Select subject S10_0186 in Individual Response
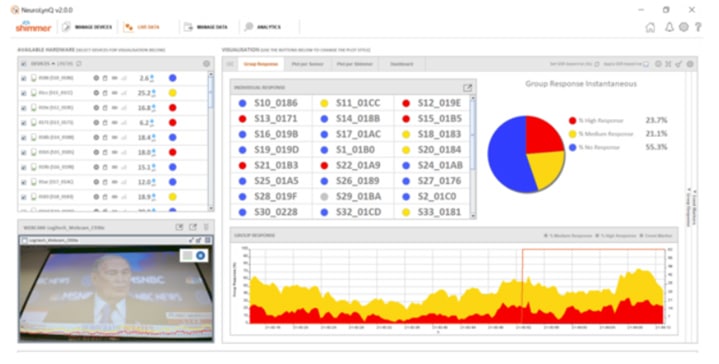719x364 pixels. pos(271,103)
